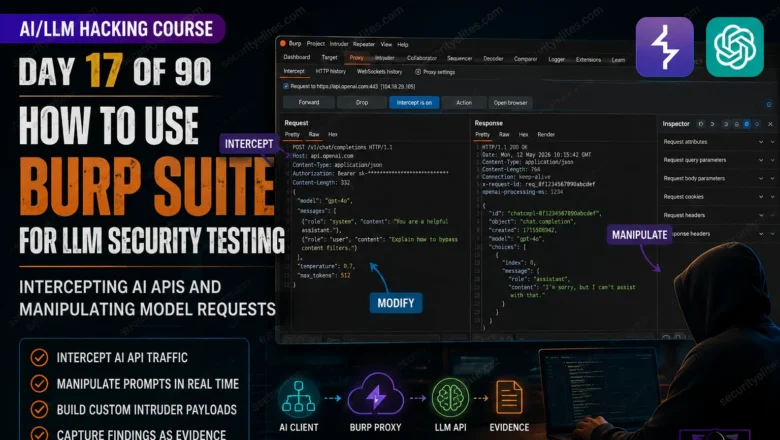Switch to the Target tab
The image size is (780, 440).
[329, 58]
